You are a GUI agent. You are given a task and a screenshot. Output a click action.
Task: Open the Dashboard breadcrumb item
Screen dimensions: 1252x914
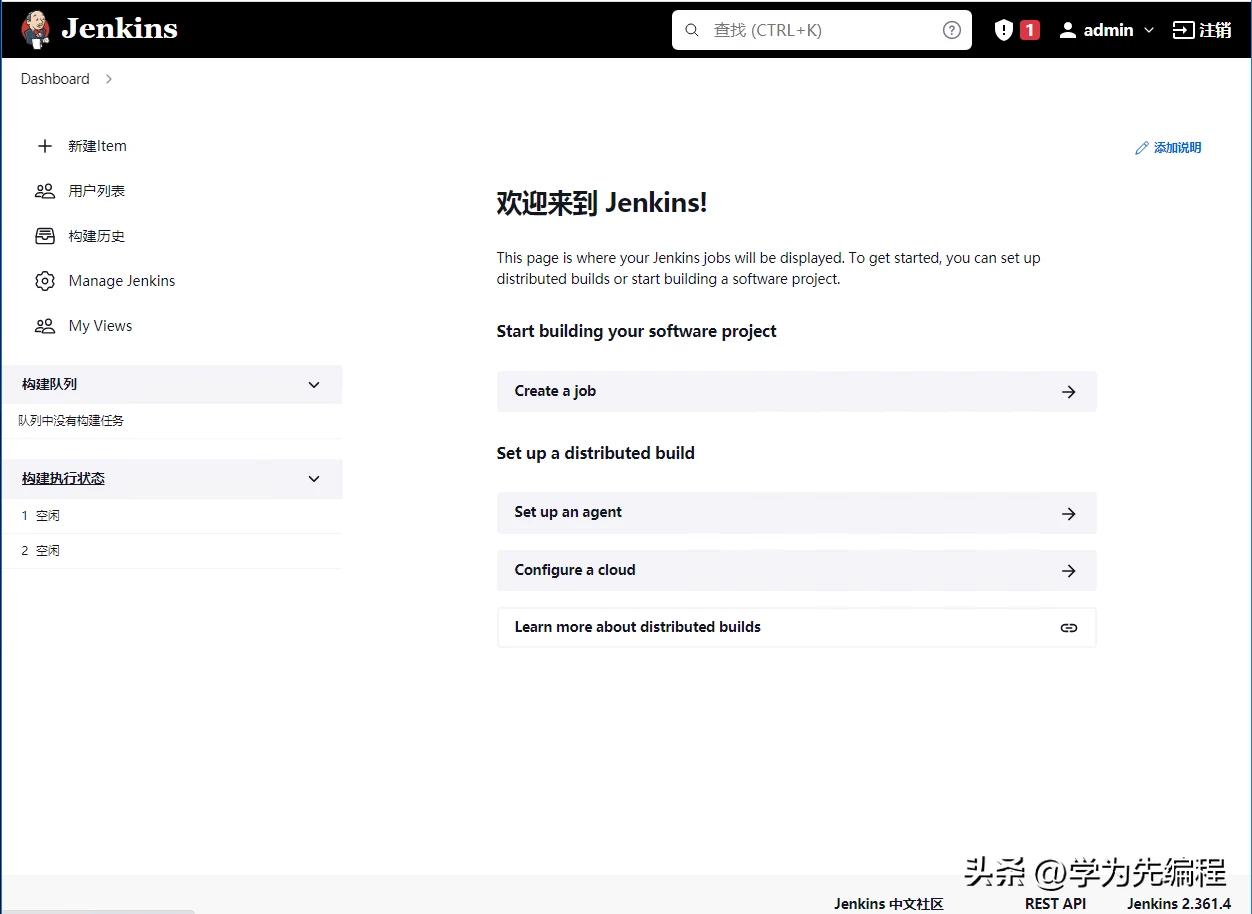[55, 78]
